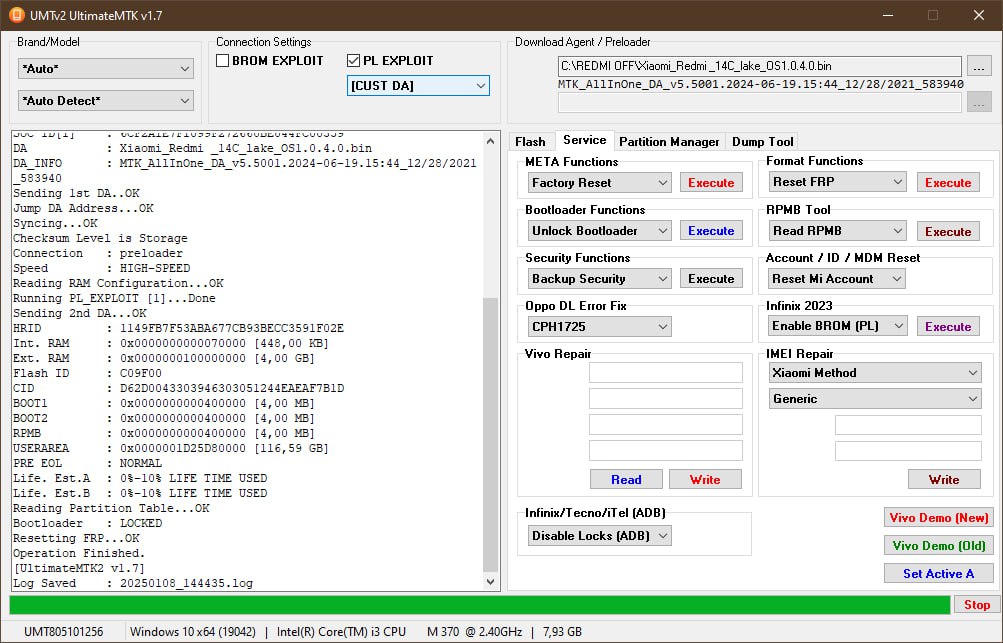The width and height of the screenshot is (1003, 643).
Task: Open the Backup Security dropdown
Action: click(599, 279)
